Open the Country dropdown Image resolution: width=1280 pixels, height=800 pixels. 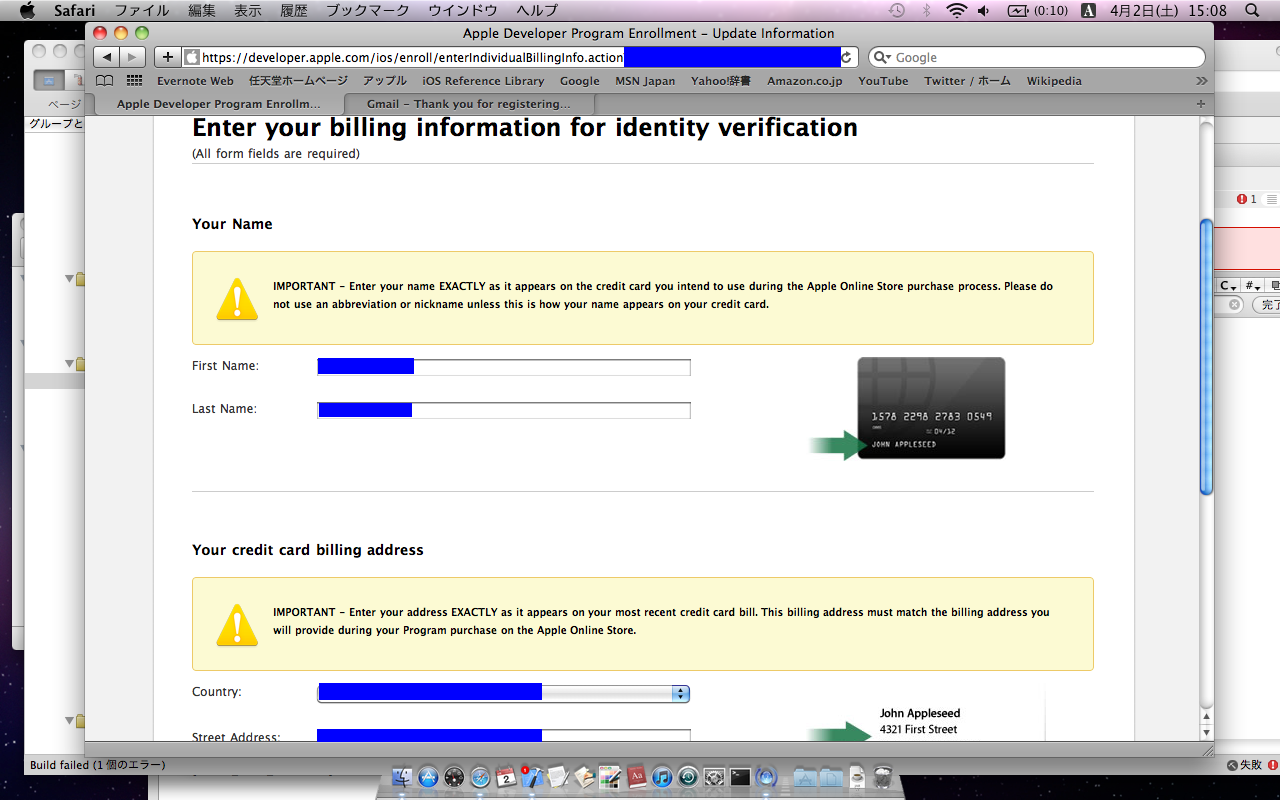504,692
